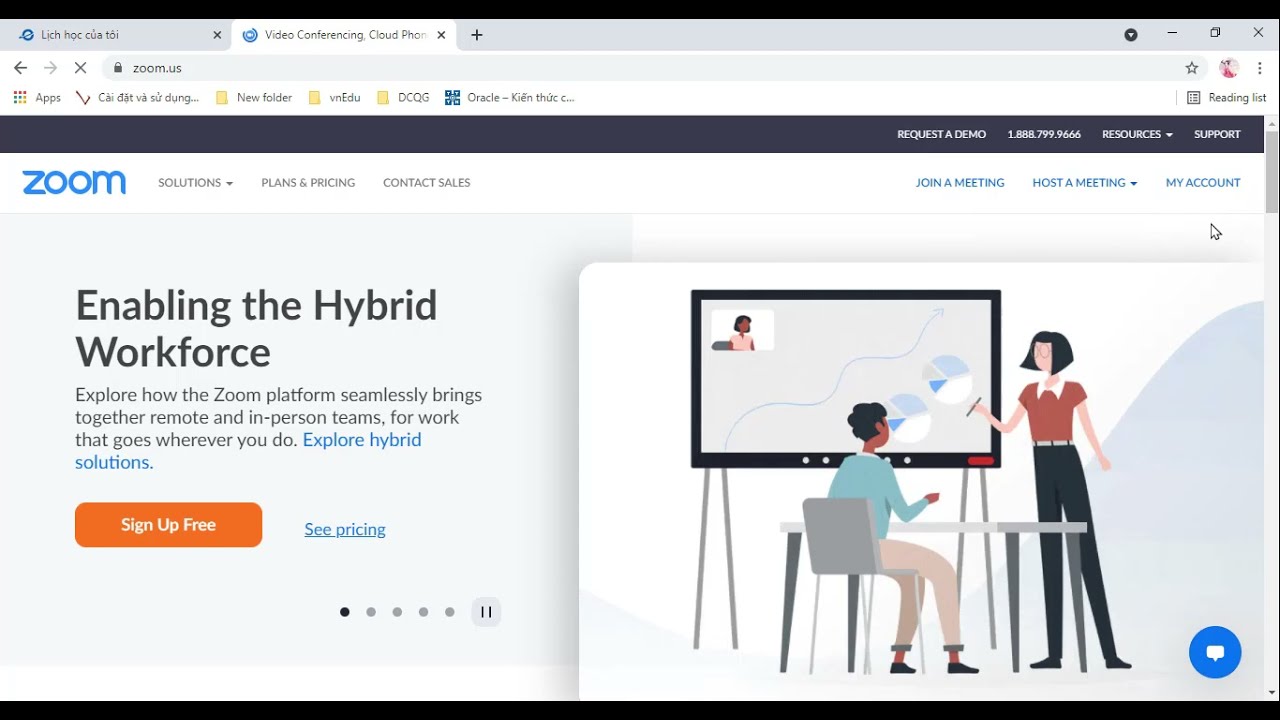The image size is (1280, 720).
Task: Expand the Solutions dropdown menu
Action: point(195,183)
